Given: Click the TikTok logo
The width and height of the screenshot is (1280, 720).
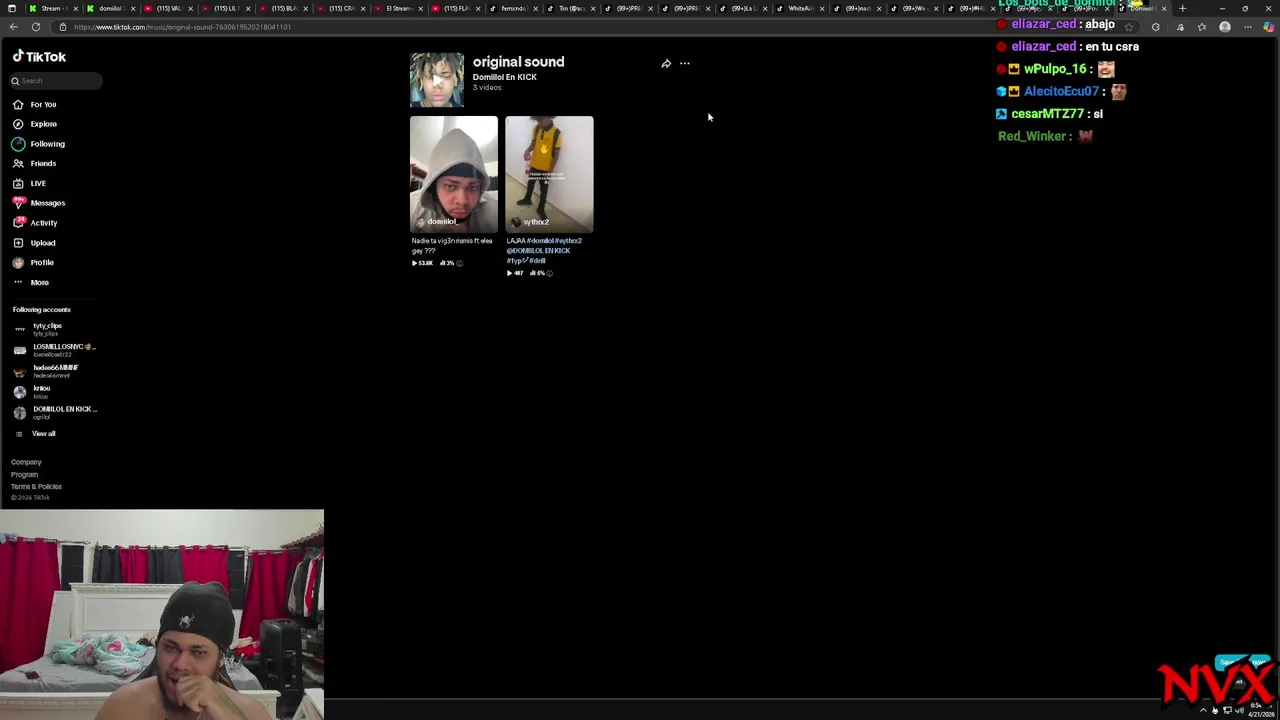Looking at the screenshot, I should (39, 57).
